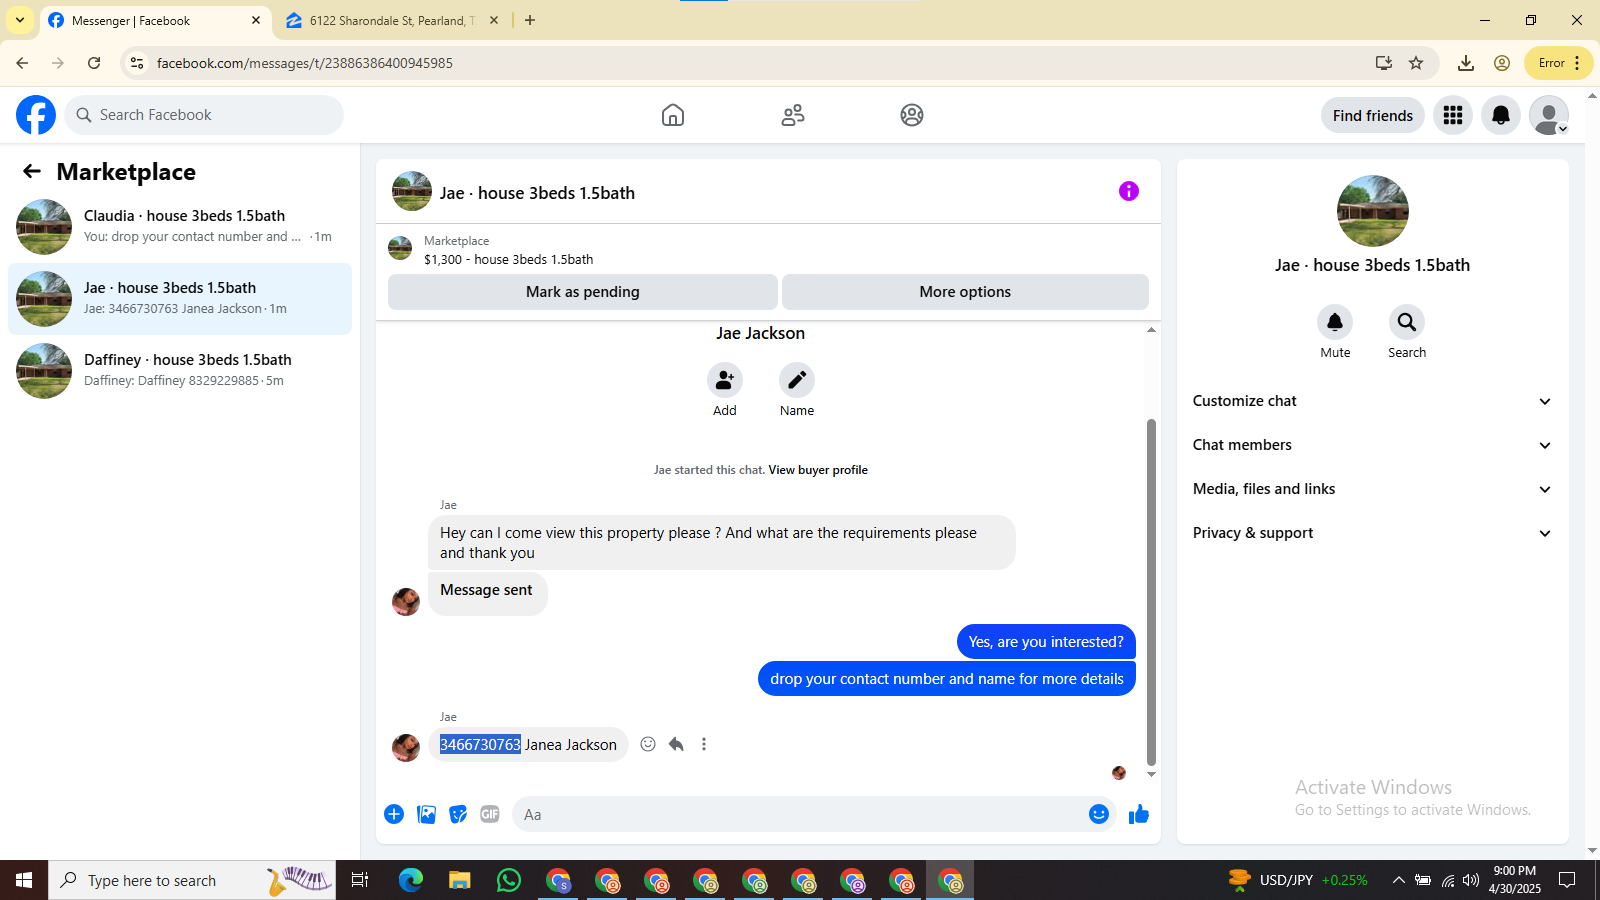Open the Friends icon in top navigation
Image resolution: width=1600 pixels, height=900 pixels.
point(793,115)
